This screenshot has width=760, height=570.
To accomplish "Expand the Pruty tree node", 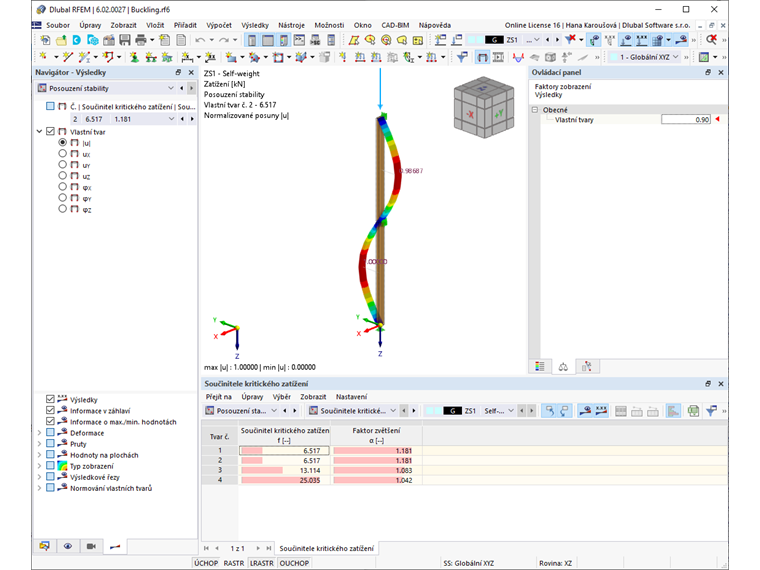I will pos(39,443).
